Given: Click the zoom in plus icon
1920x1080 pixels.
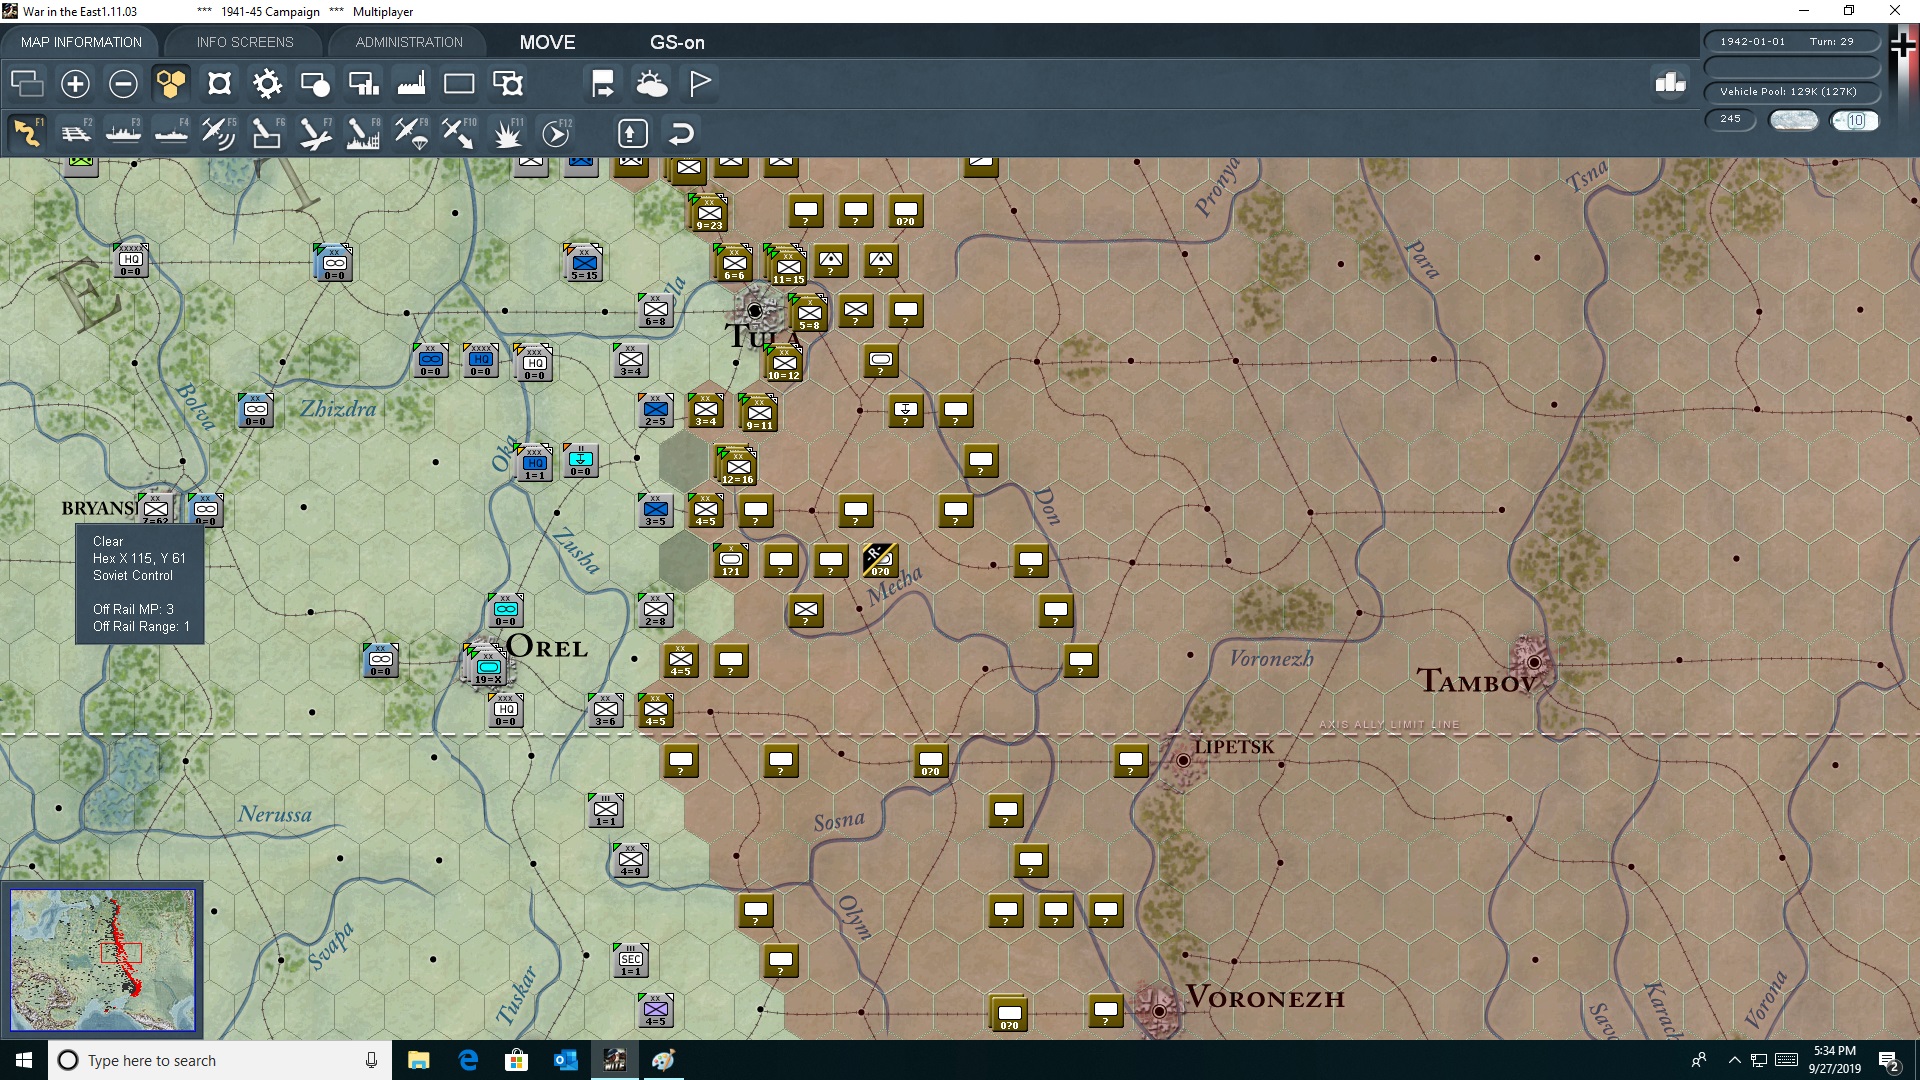Looking at the screenshot, I should (x=75, y=84).
